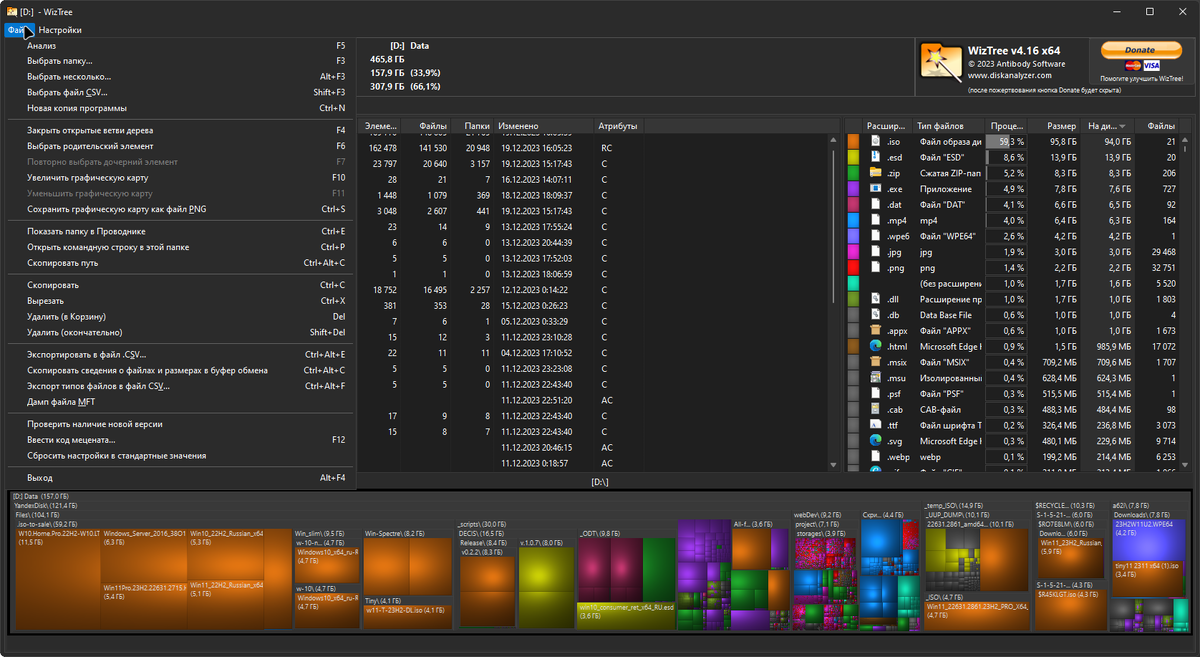Click the .dll file type icon

coord(875,299)
